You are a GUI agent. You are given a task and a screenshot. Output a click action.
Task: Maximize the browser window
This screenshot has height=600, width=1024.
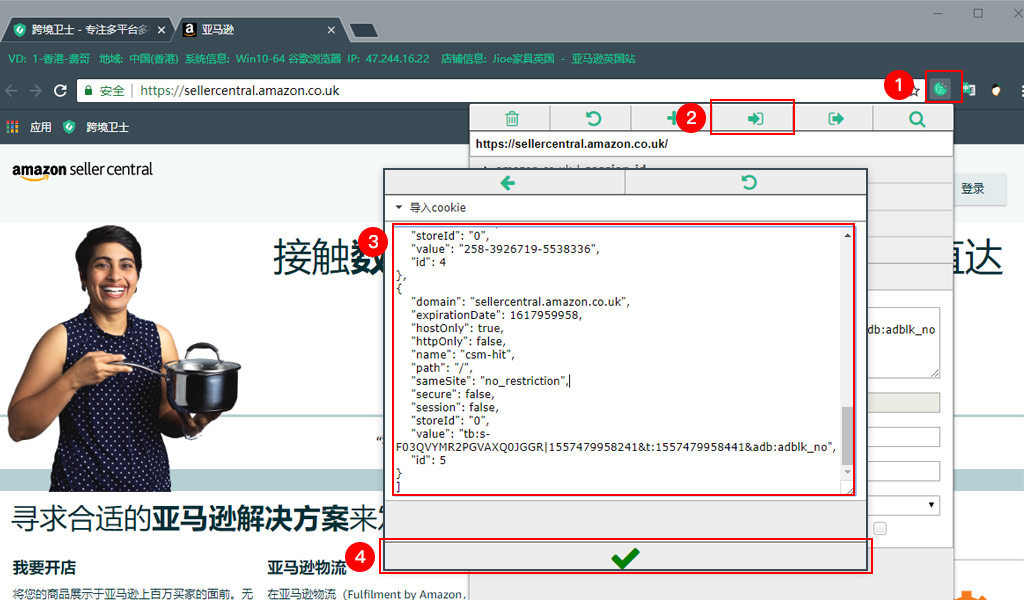(978, 13)
